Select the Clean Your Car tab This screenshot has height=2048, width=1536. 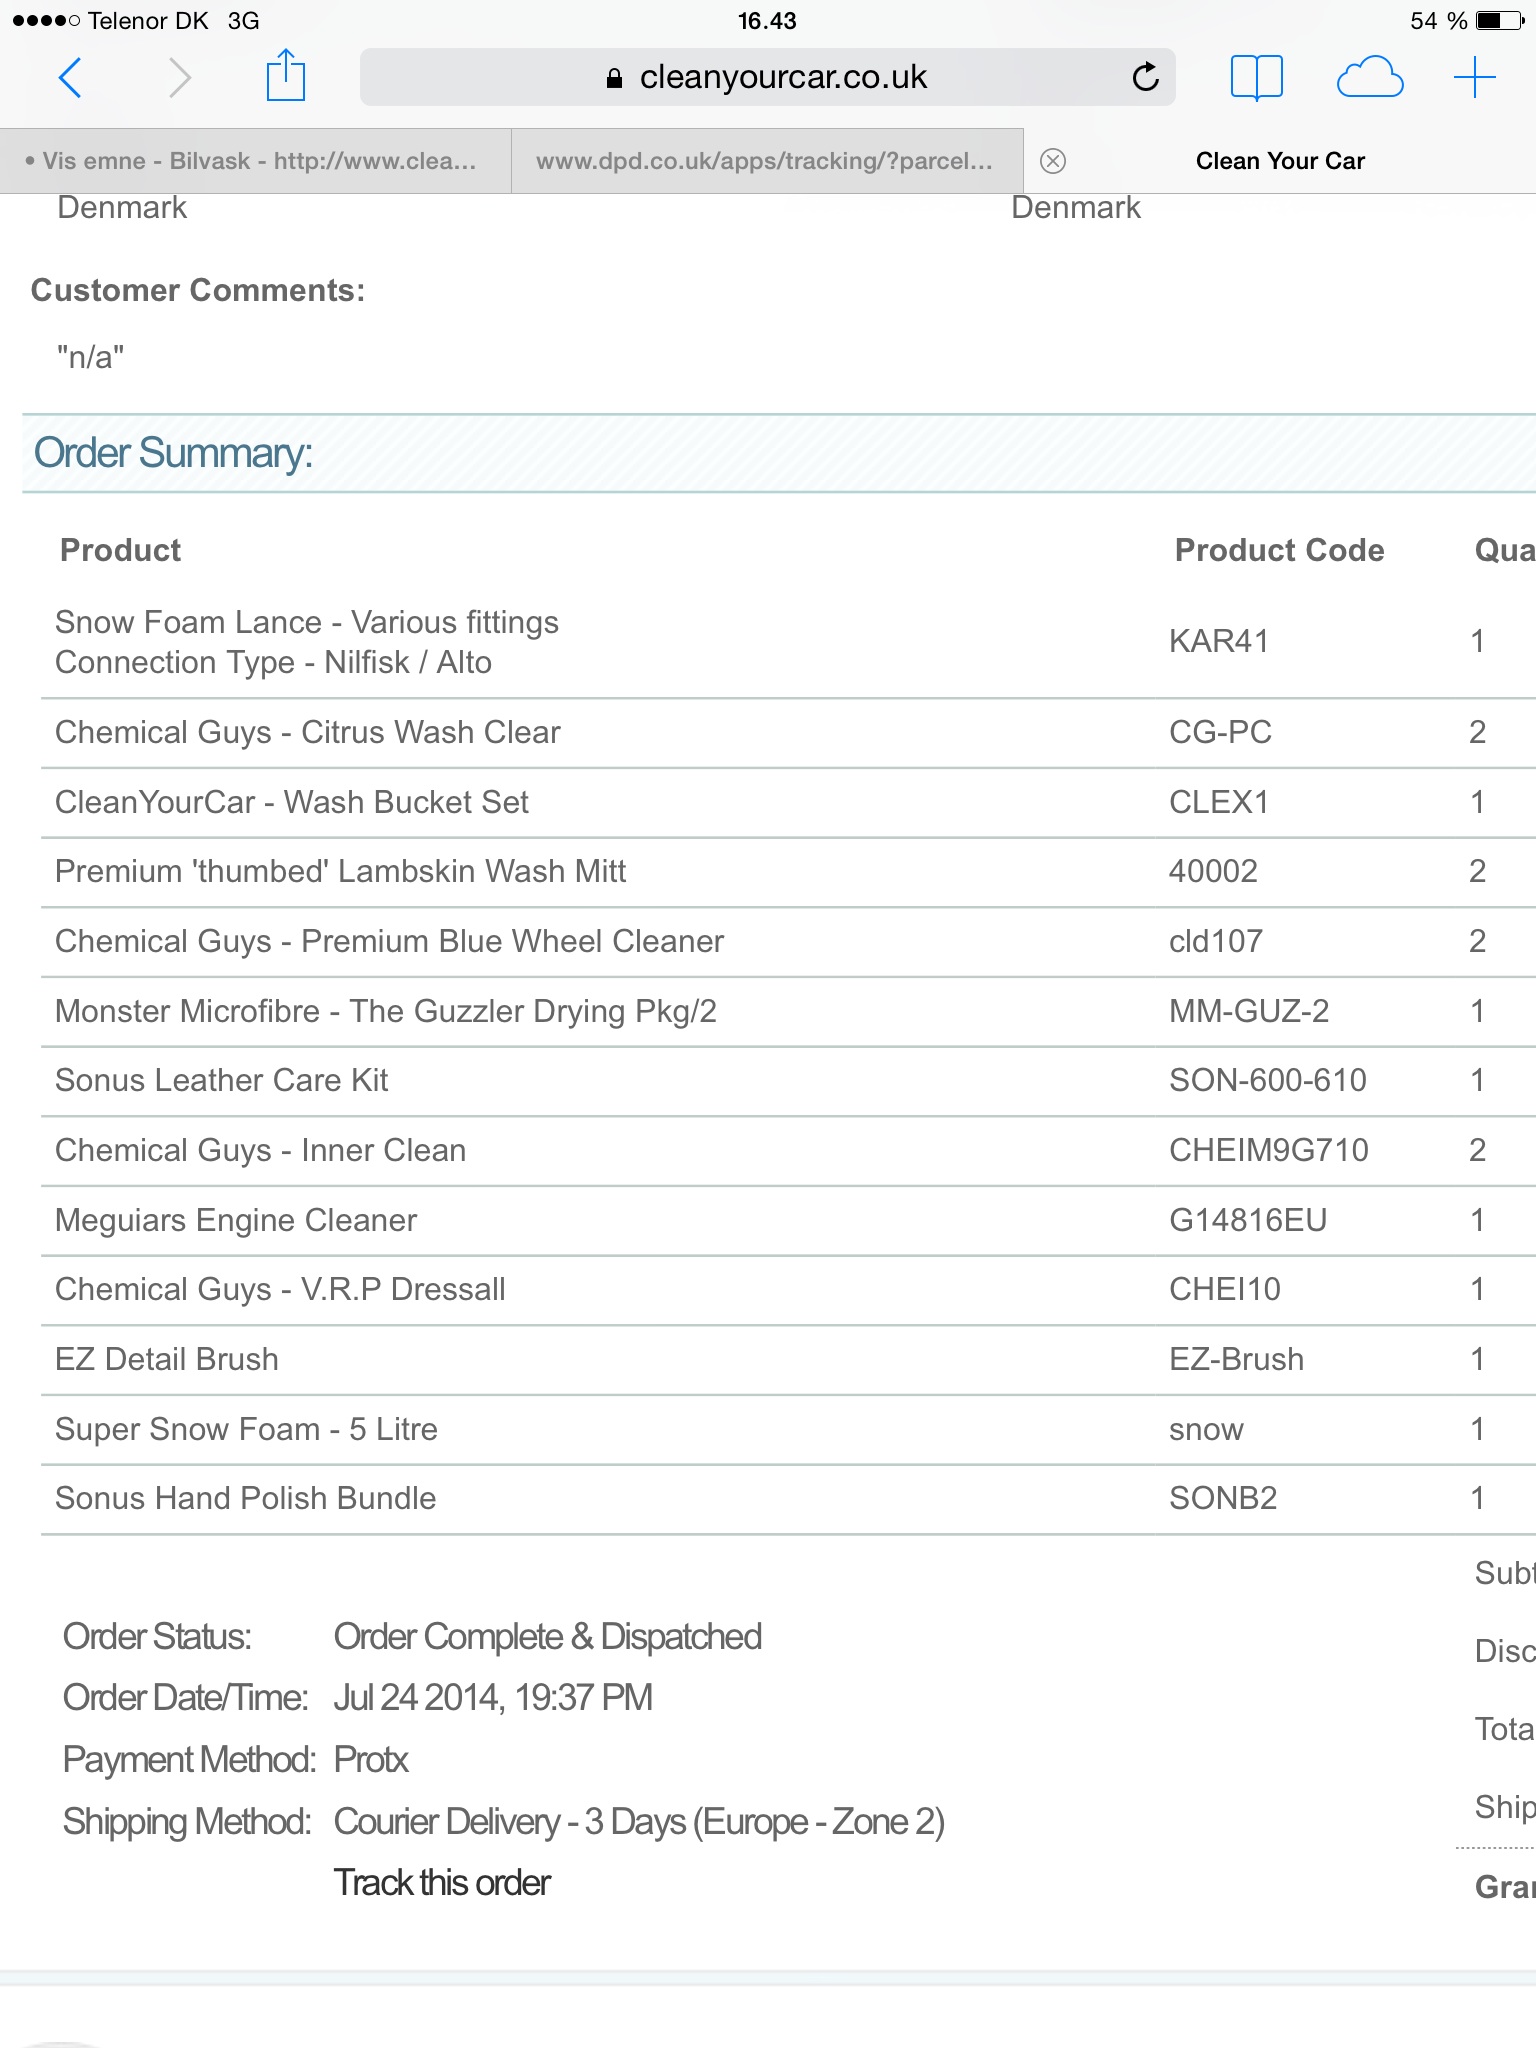[1280, 161]
